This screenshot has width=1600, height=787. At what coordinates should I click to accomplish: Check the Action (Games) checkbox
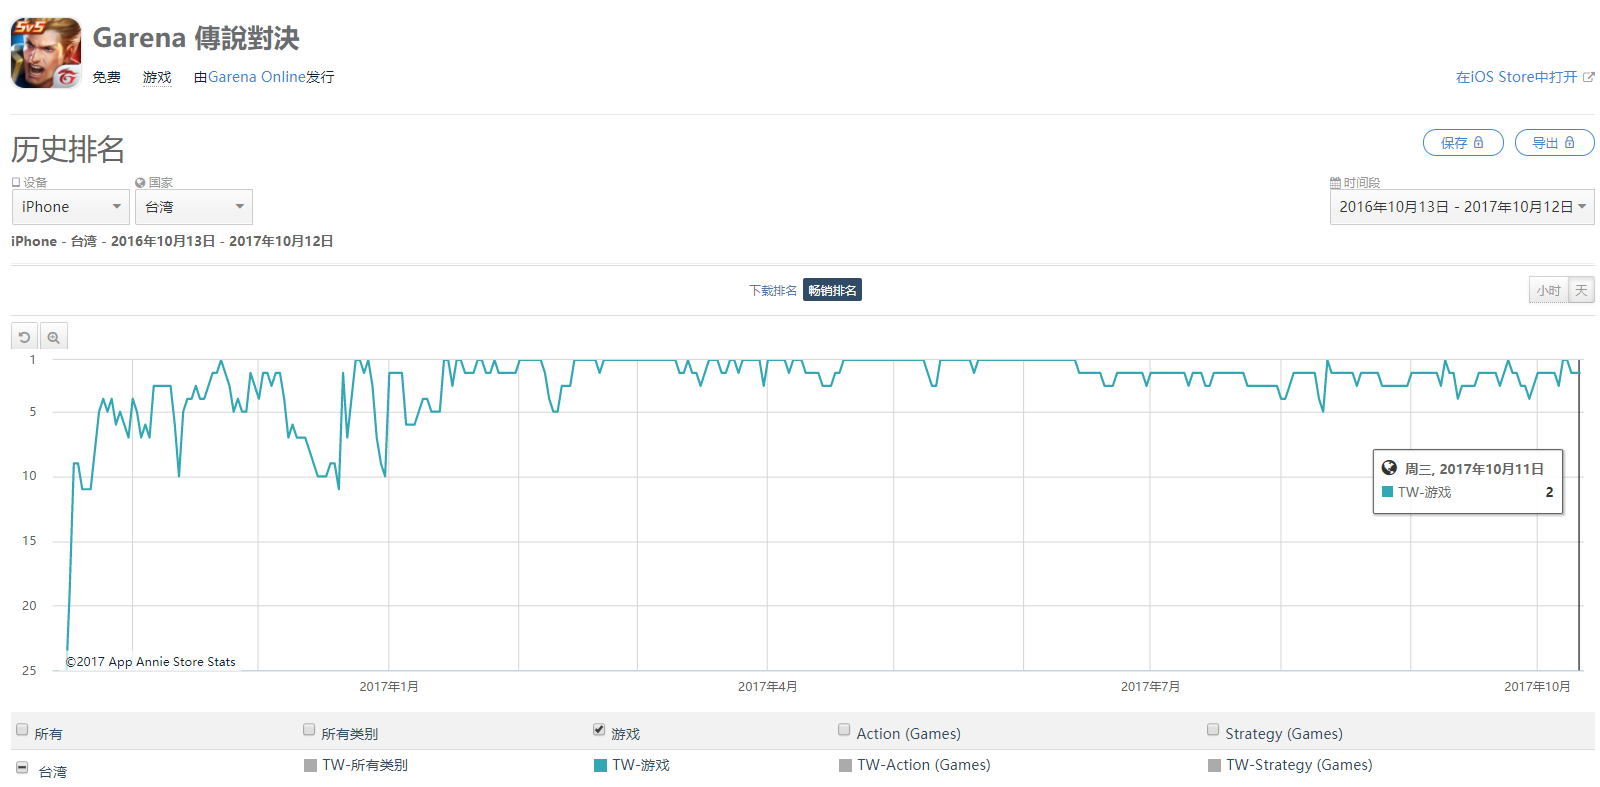(x=844, y=730)
